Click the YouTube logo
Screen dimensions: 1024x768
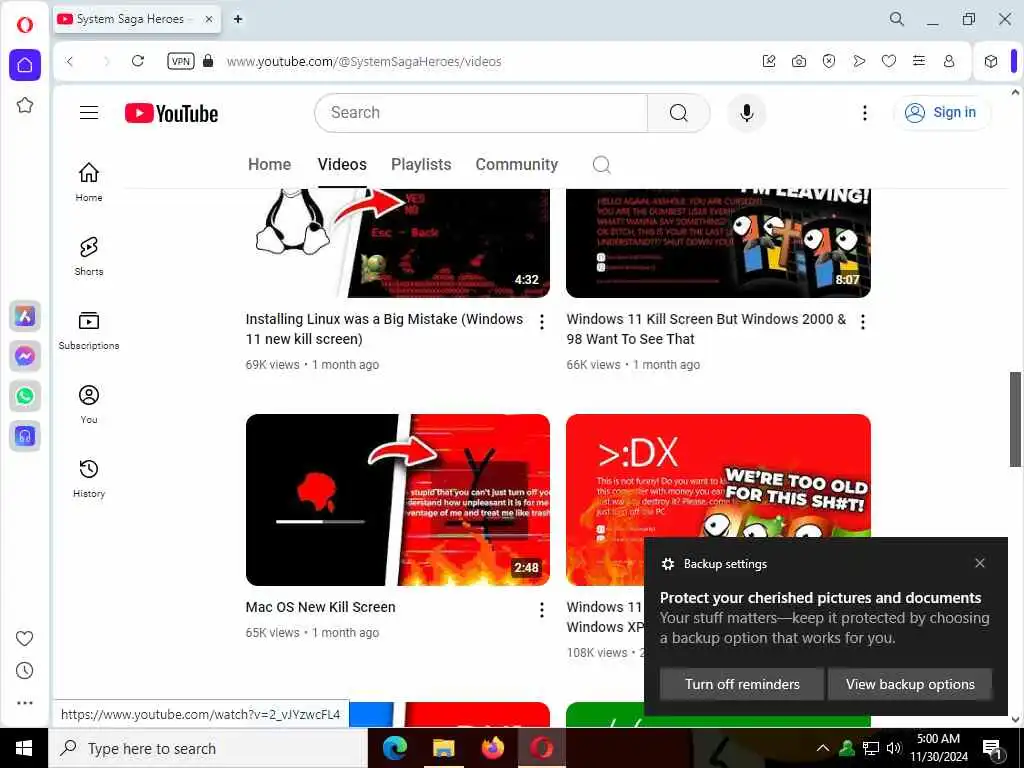pyautogui.click(x=171, y=113)
